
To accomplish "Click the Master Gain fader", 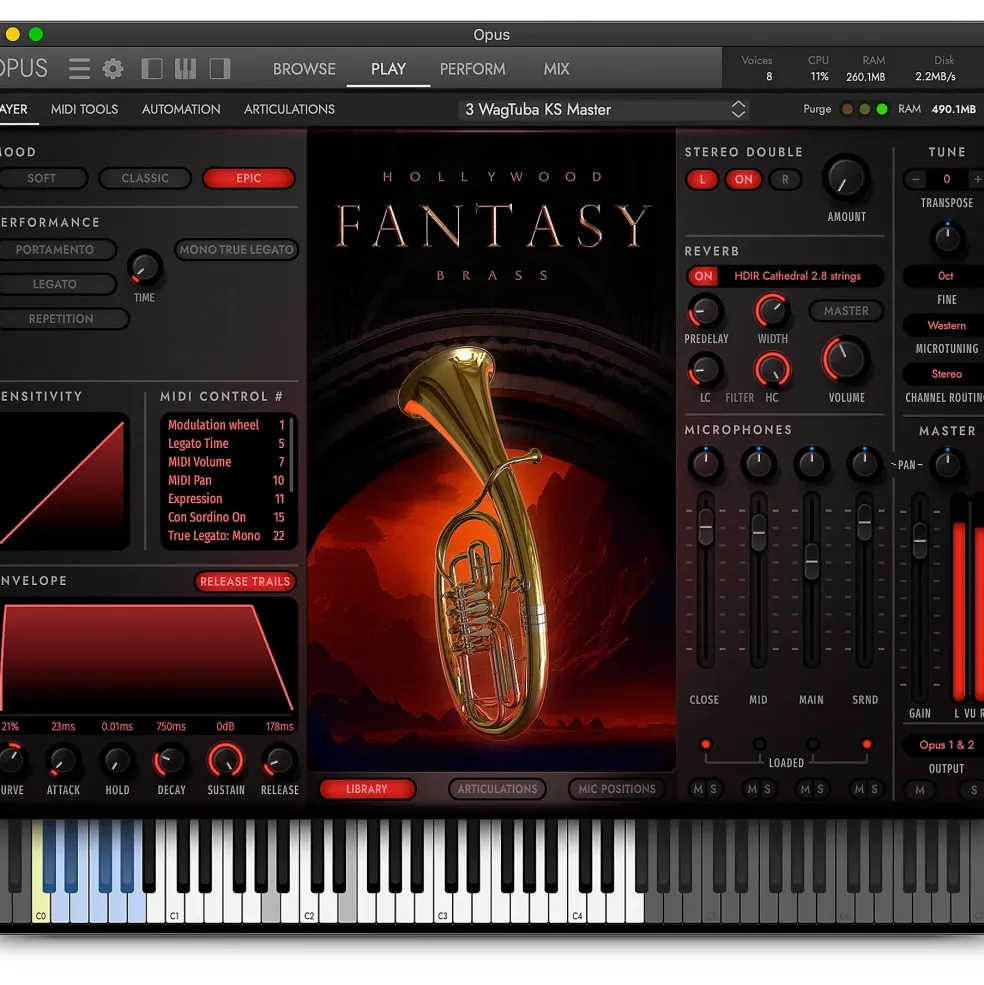I will (x=919, y=541).
